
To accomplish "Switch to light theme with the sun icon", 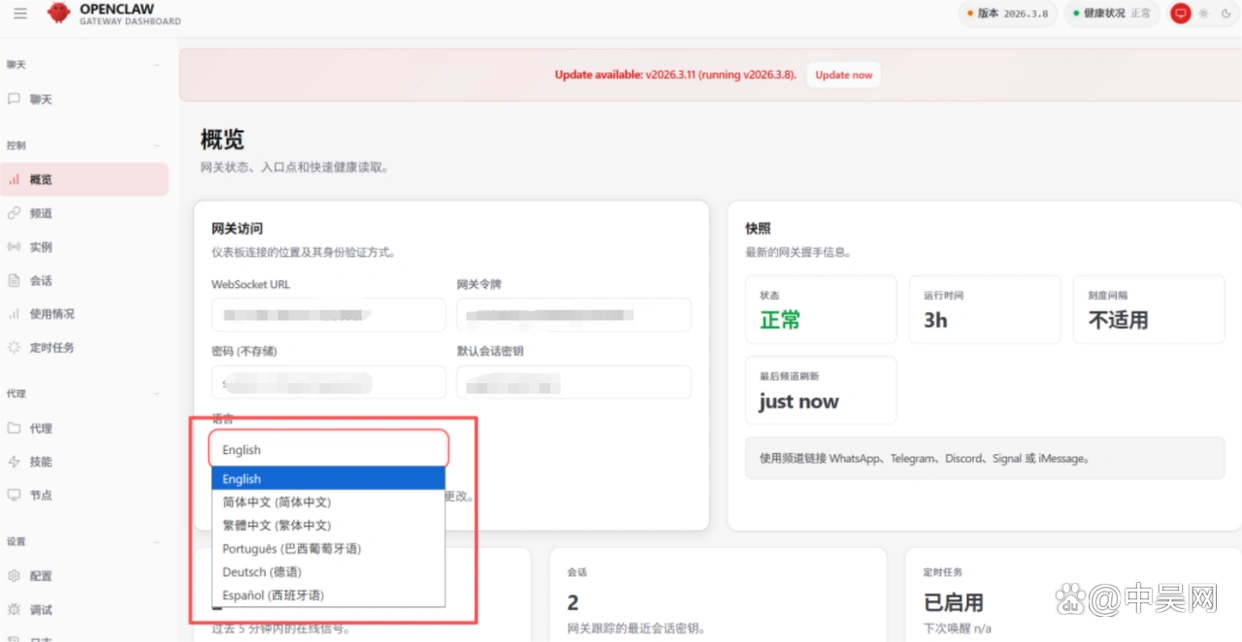I will tap(1203, 13).
